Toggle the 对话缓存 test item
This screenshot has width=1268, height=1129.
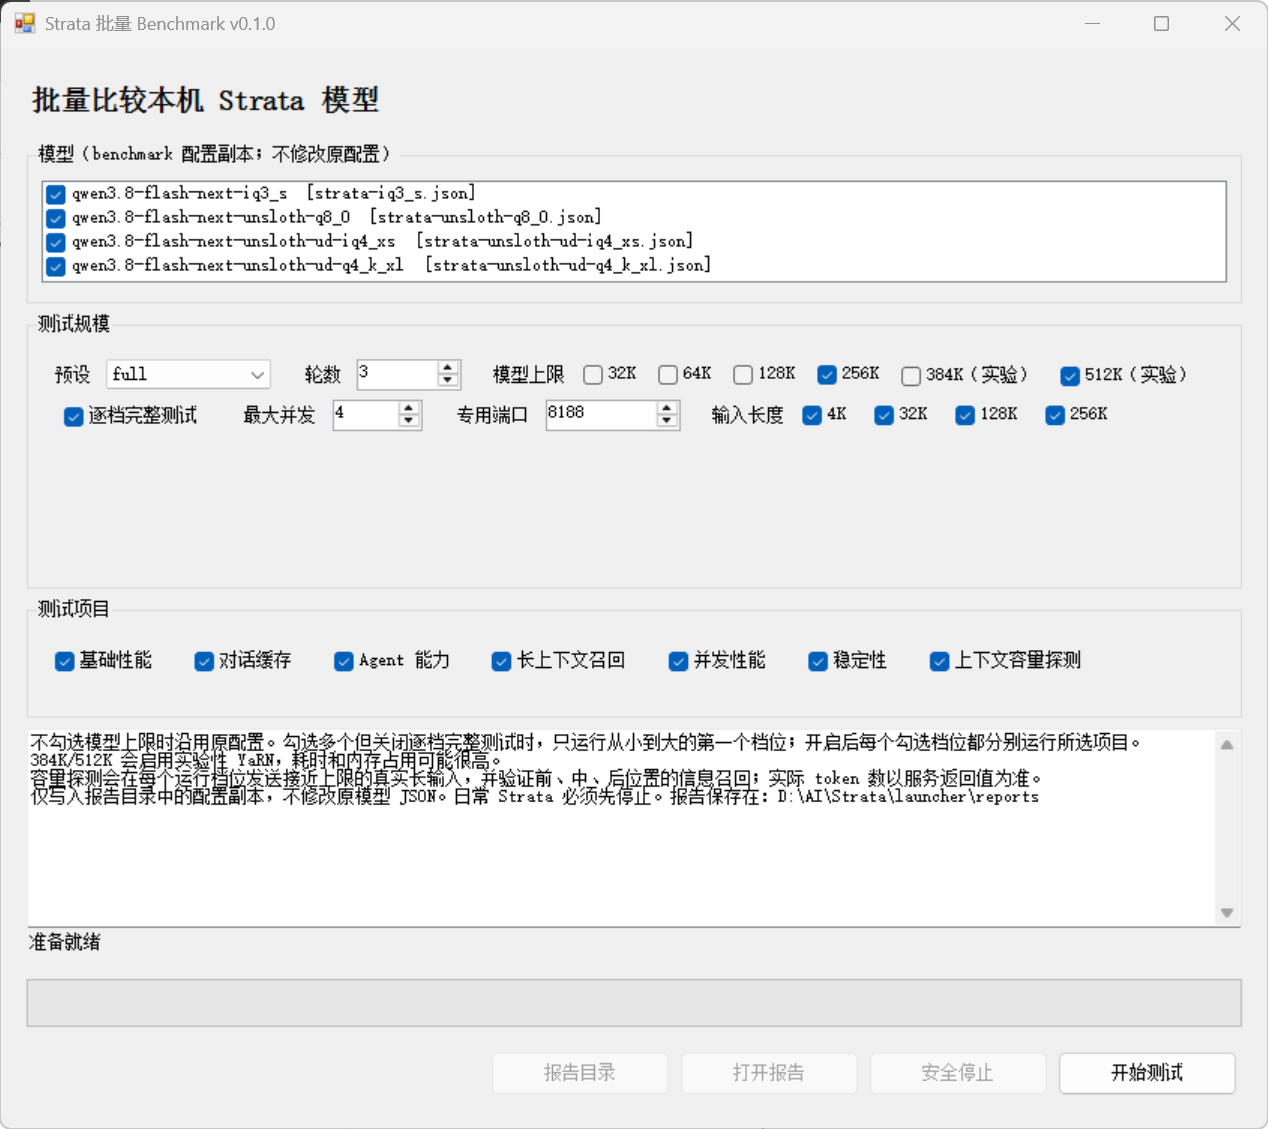pyautogui.click(x=204, y=662)
